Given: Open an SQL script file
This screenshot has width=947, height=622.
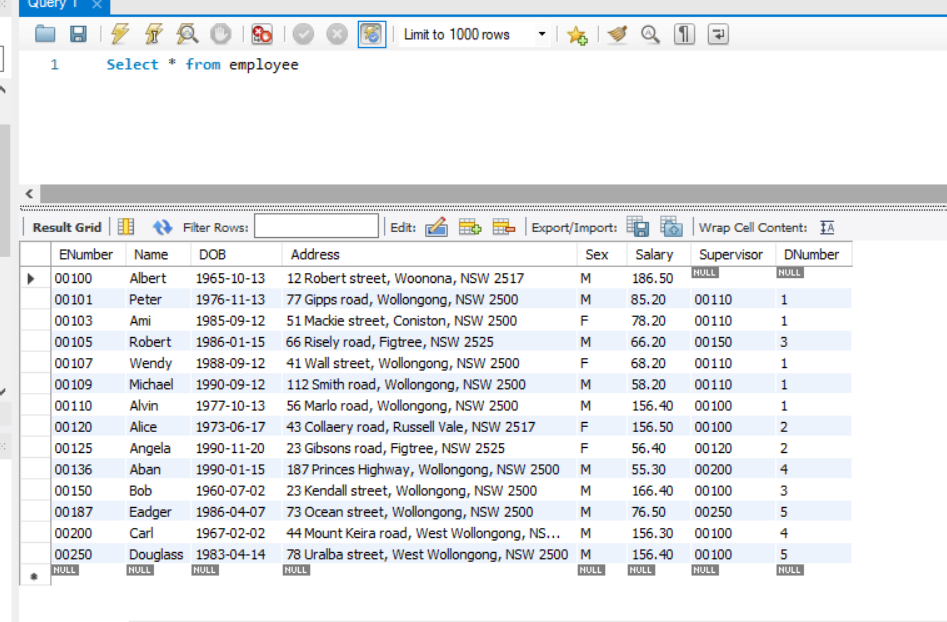Looking at the screenshot, I should 44,34.
